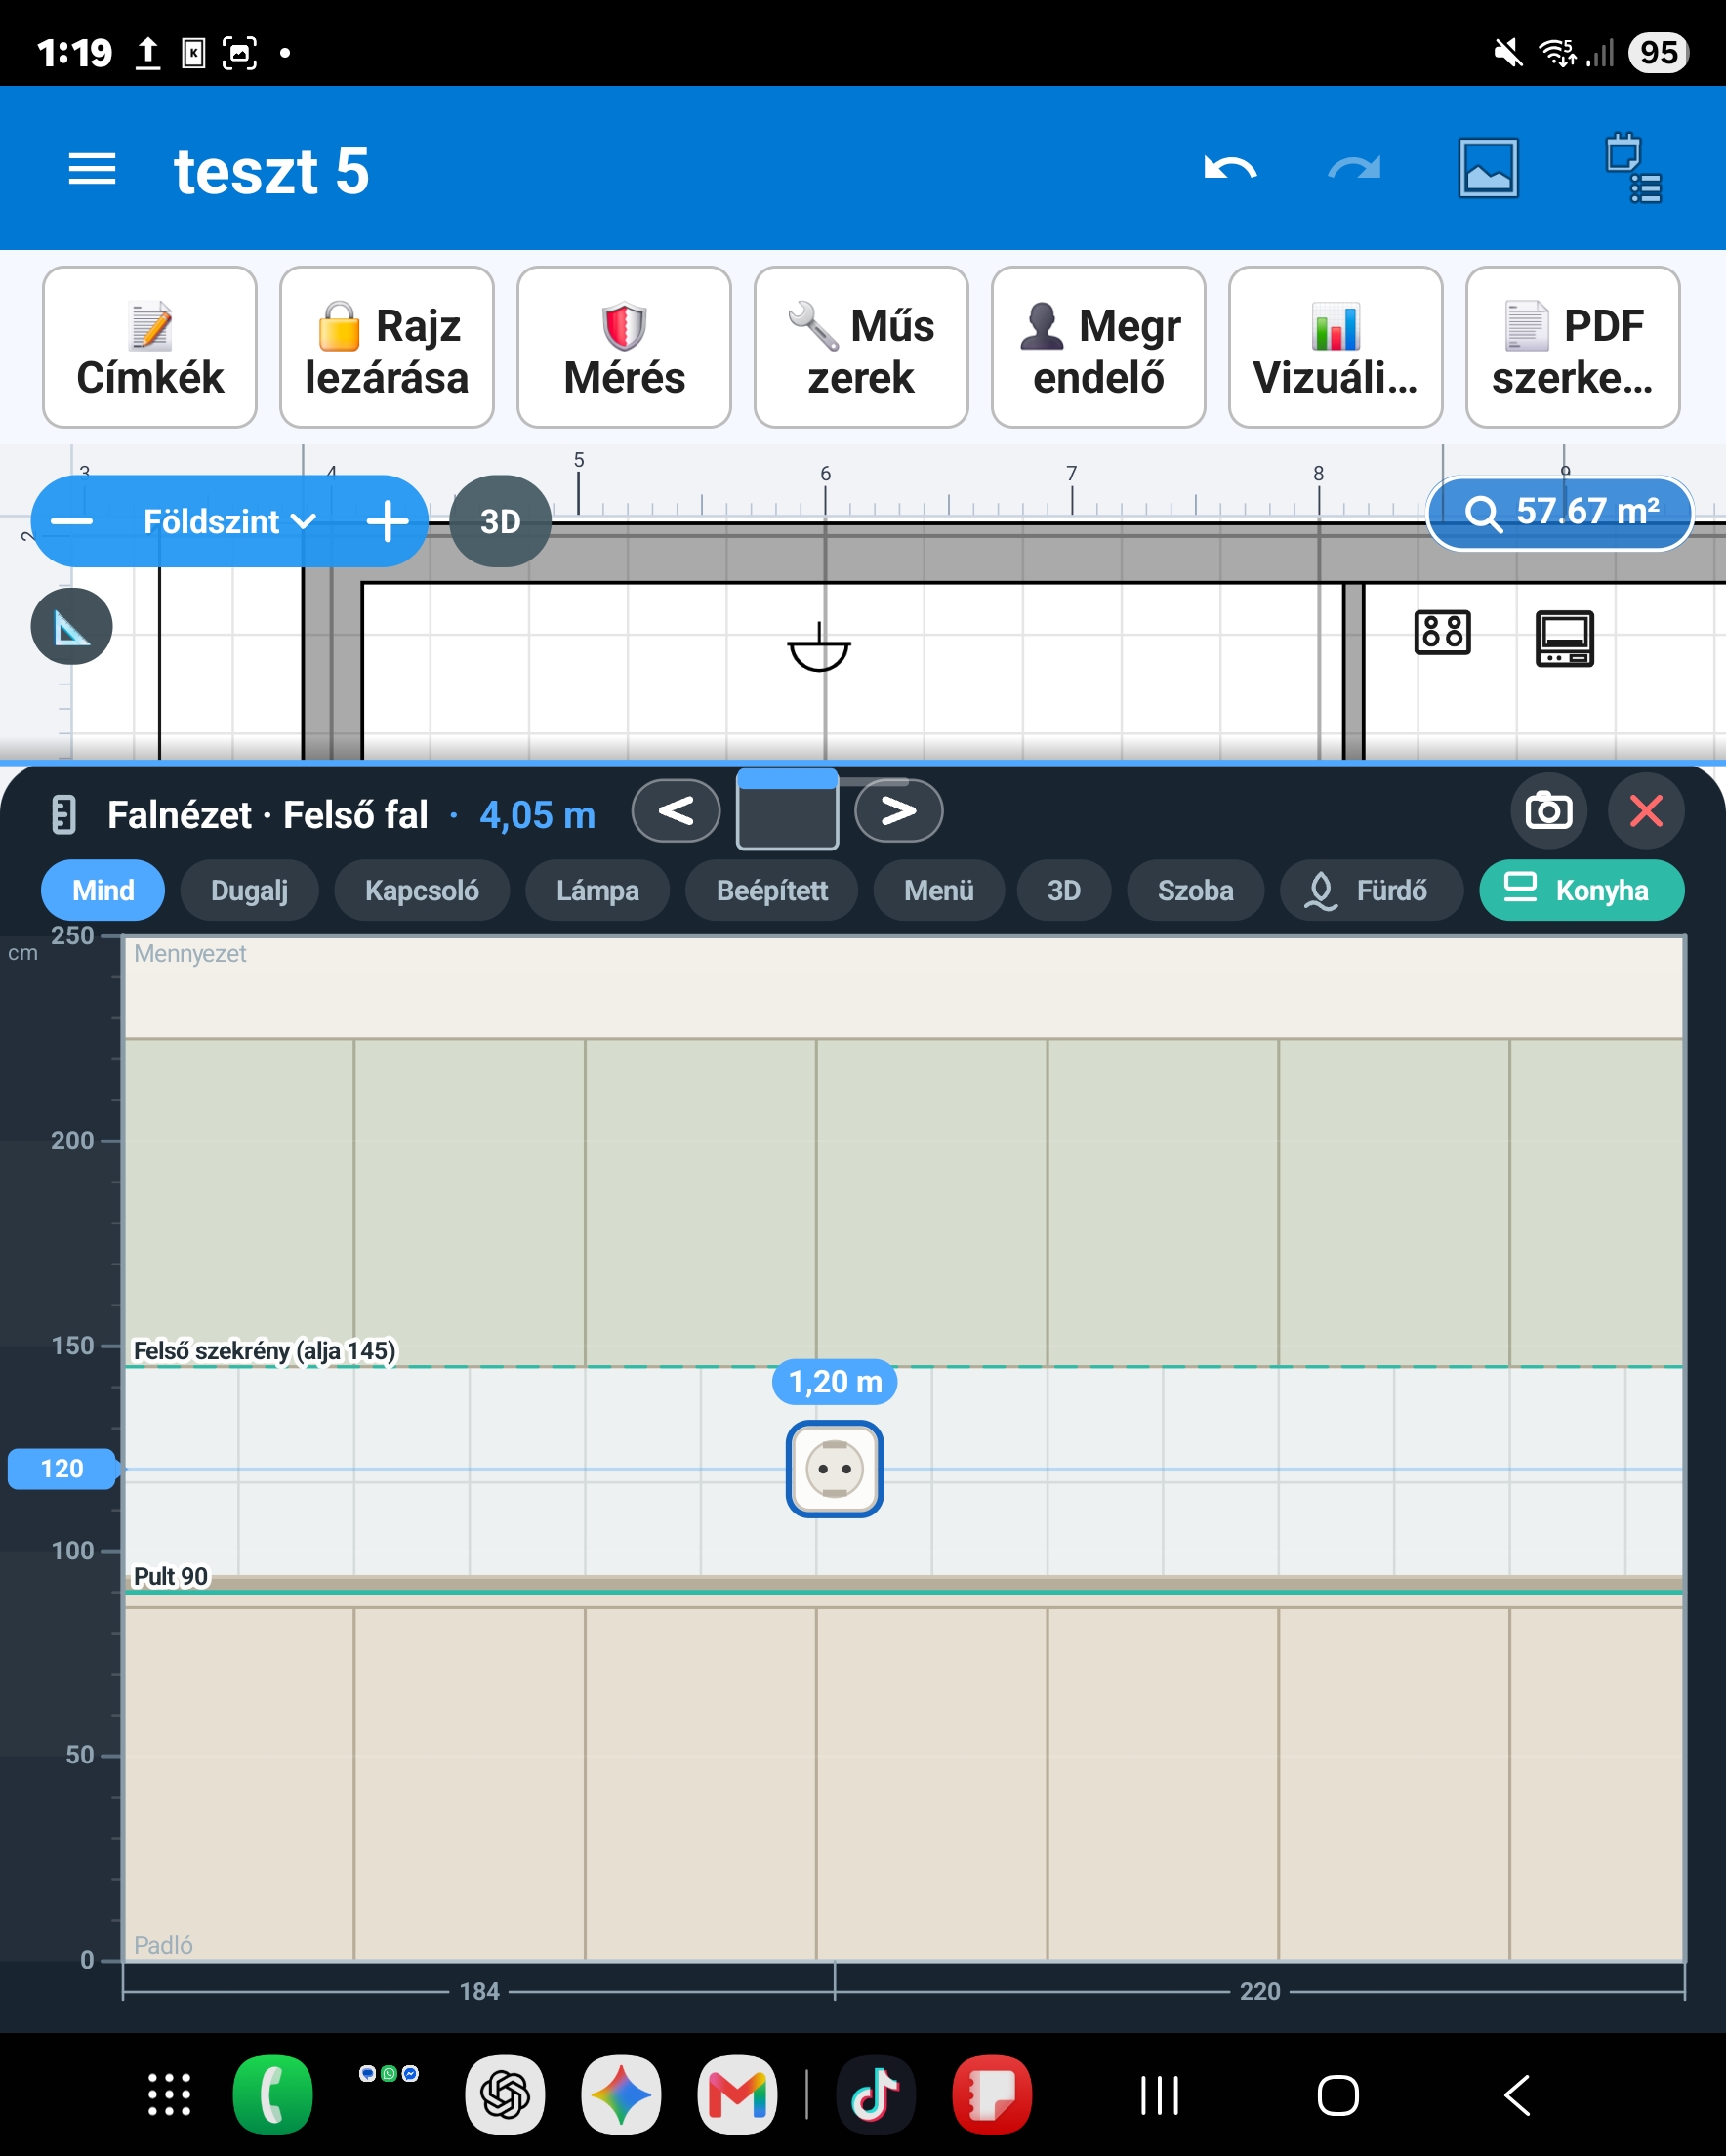Open the hamburger menu
The image size is (1726, 2156).
92,169
